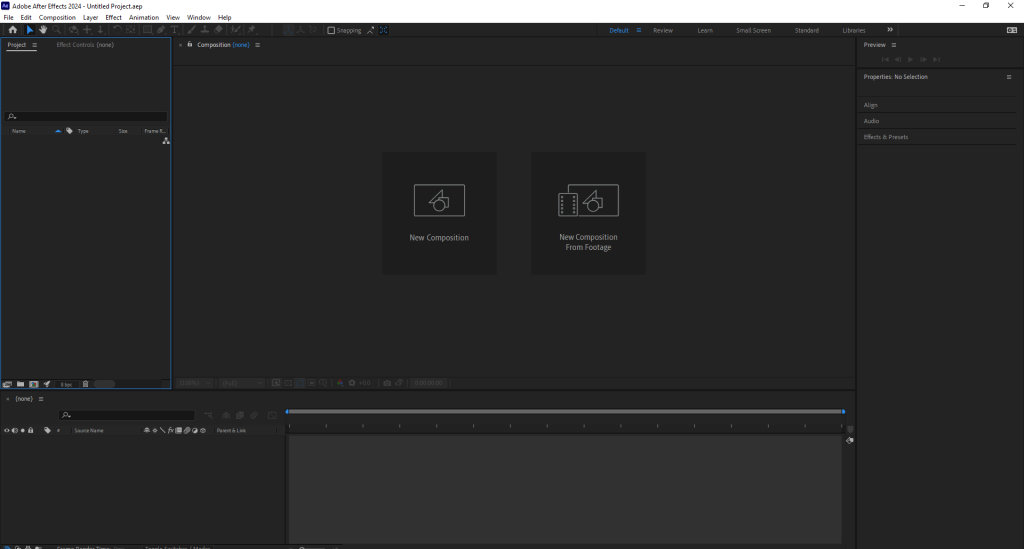Click the new folder icon in Project panel
This screenshot has width=1024, height=549.
20,384
